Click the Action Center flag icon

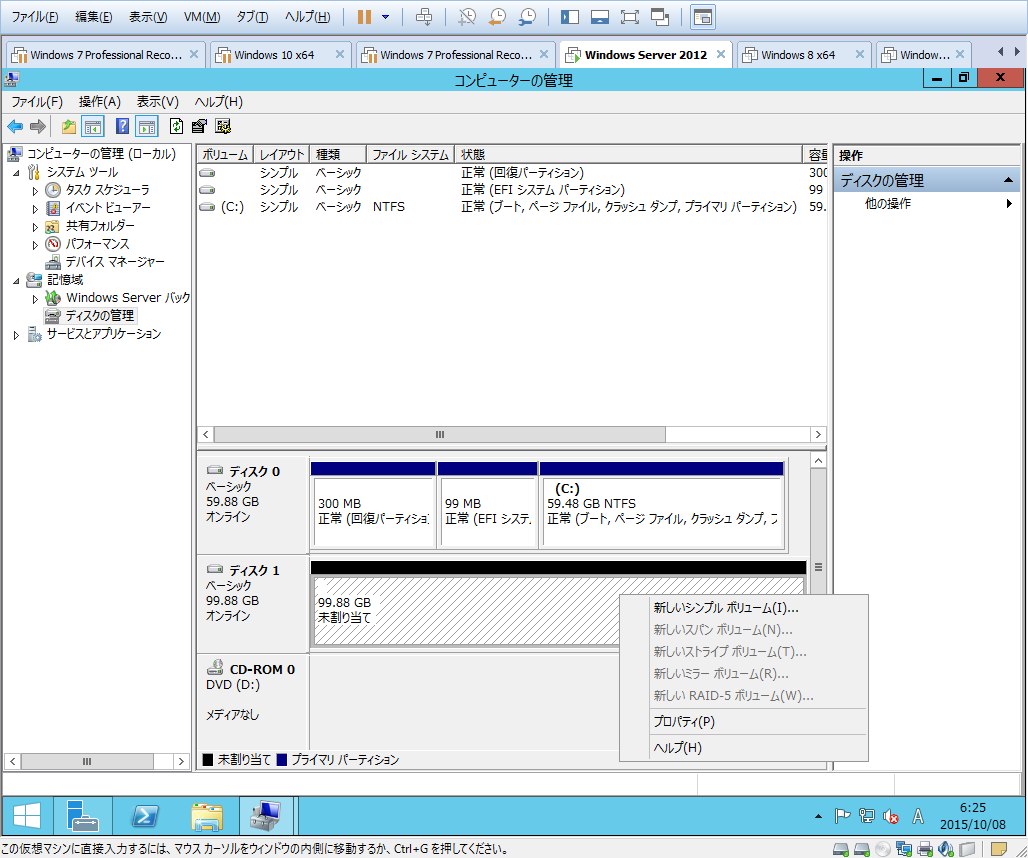pyautogui.click(x=842, y=816)
